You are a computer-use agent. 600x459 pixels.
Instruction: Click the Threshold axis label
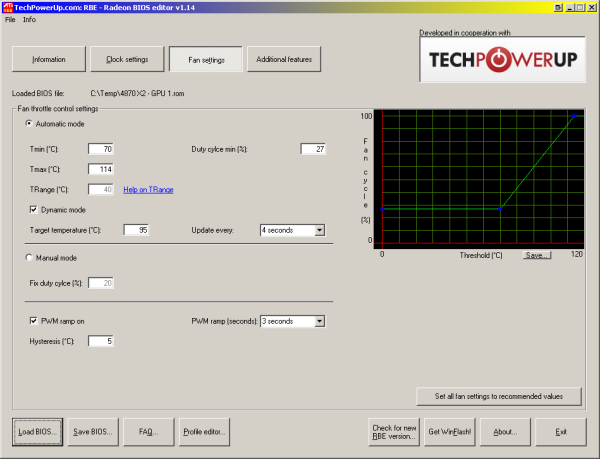pyautogui.click(x=481, y=255)
